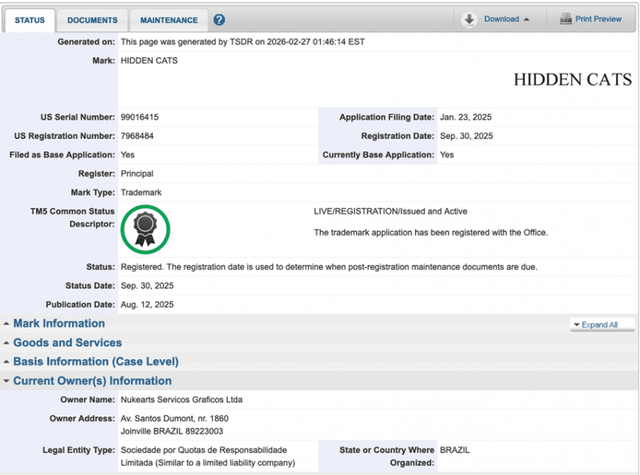Screen dimensions: 640x475
Task: Click the small arrow icon beside Expand All
Action: [576, 325]
